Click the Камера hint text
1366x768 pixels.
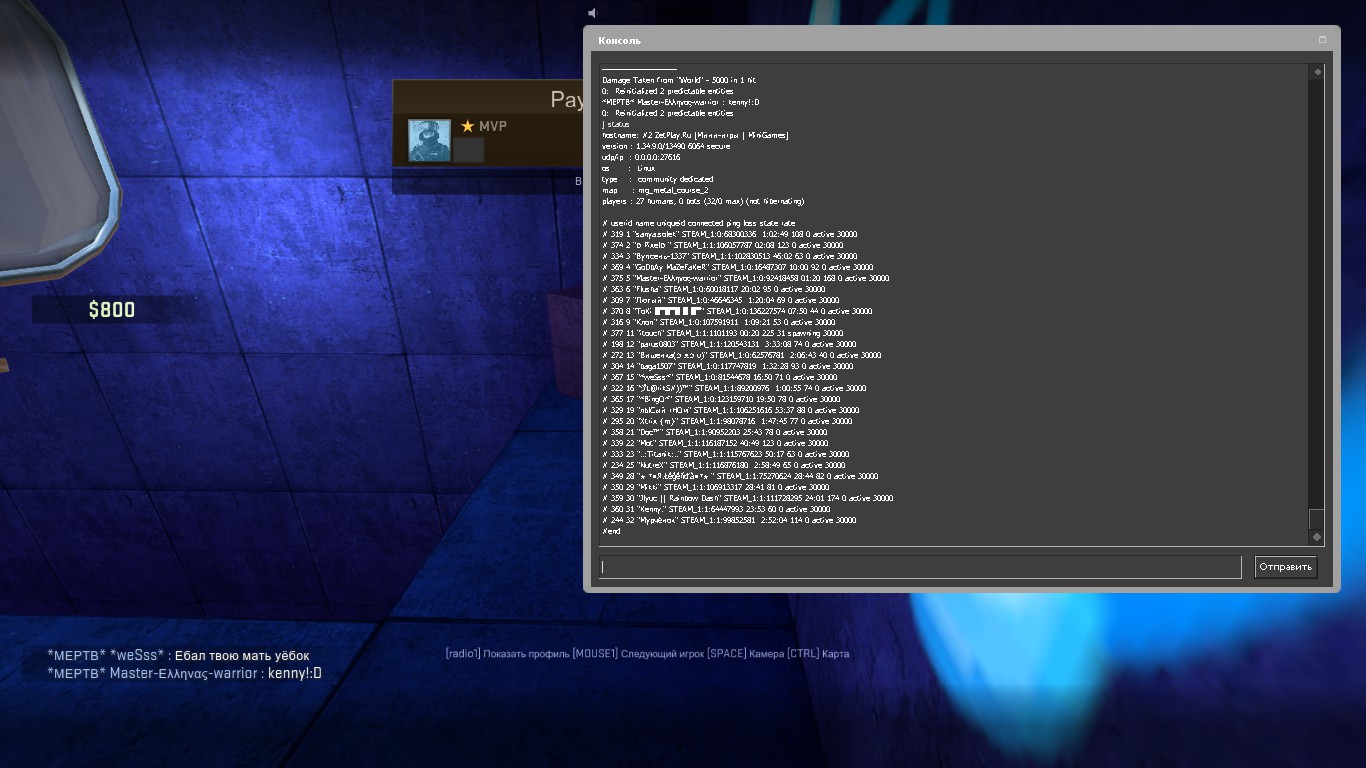click(x=766, y=654)
